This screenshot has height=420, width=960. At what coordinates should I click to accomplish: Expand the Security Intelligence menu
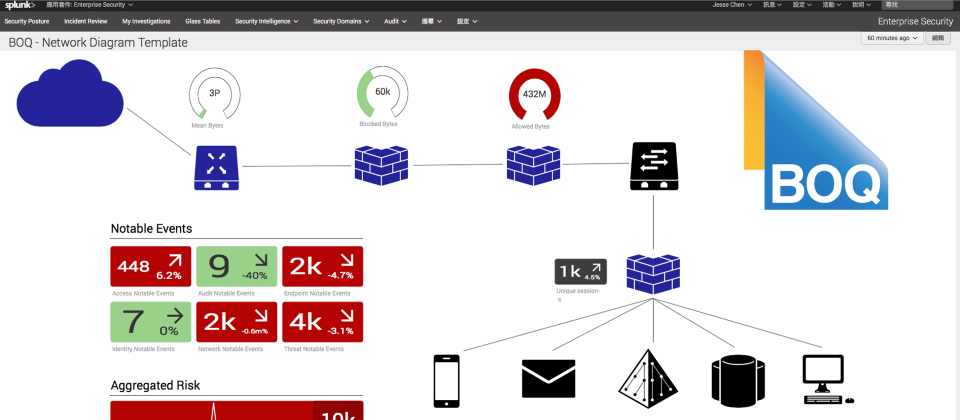coord(266,21)
